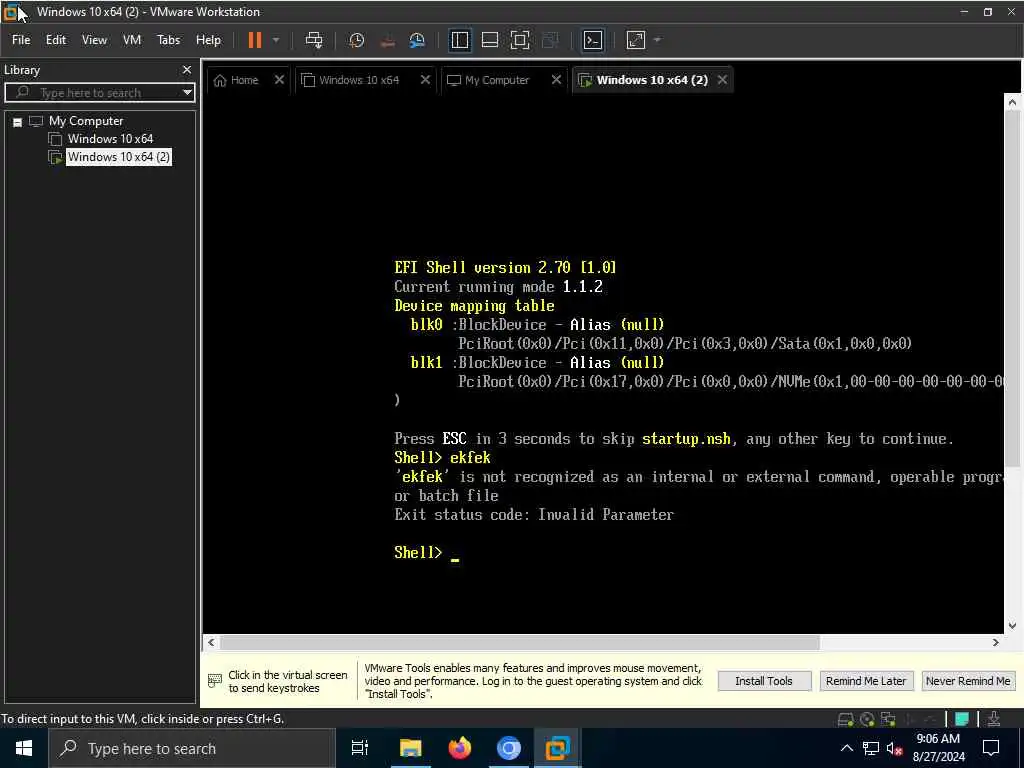Click the keyboard icon in the notification bar
Image resolution: width=1024 pixels, height=768 pixels.
[215, 680]
